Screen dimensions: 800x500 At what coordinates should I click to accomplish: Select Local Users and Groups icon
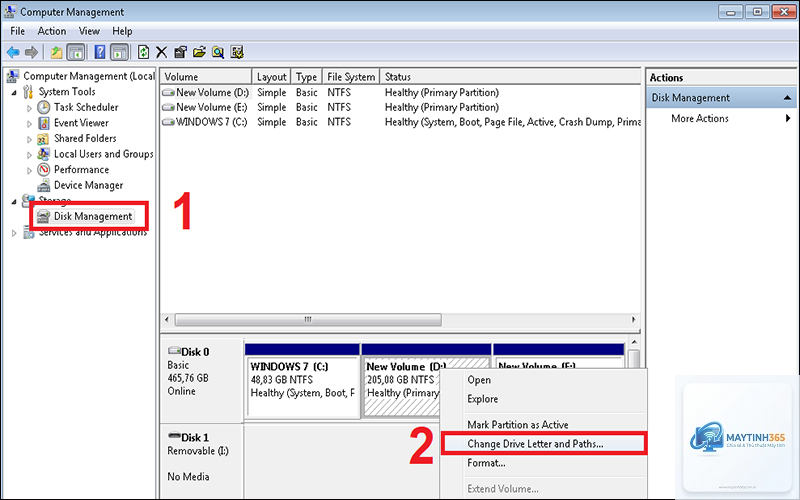click(x=44, y=154)
